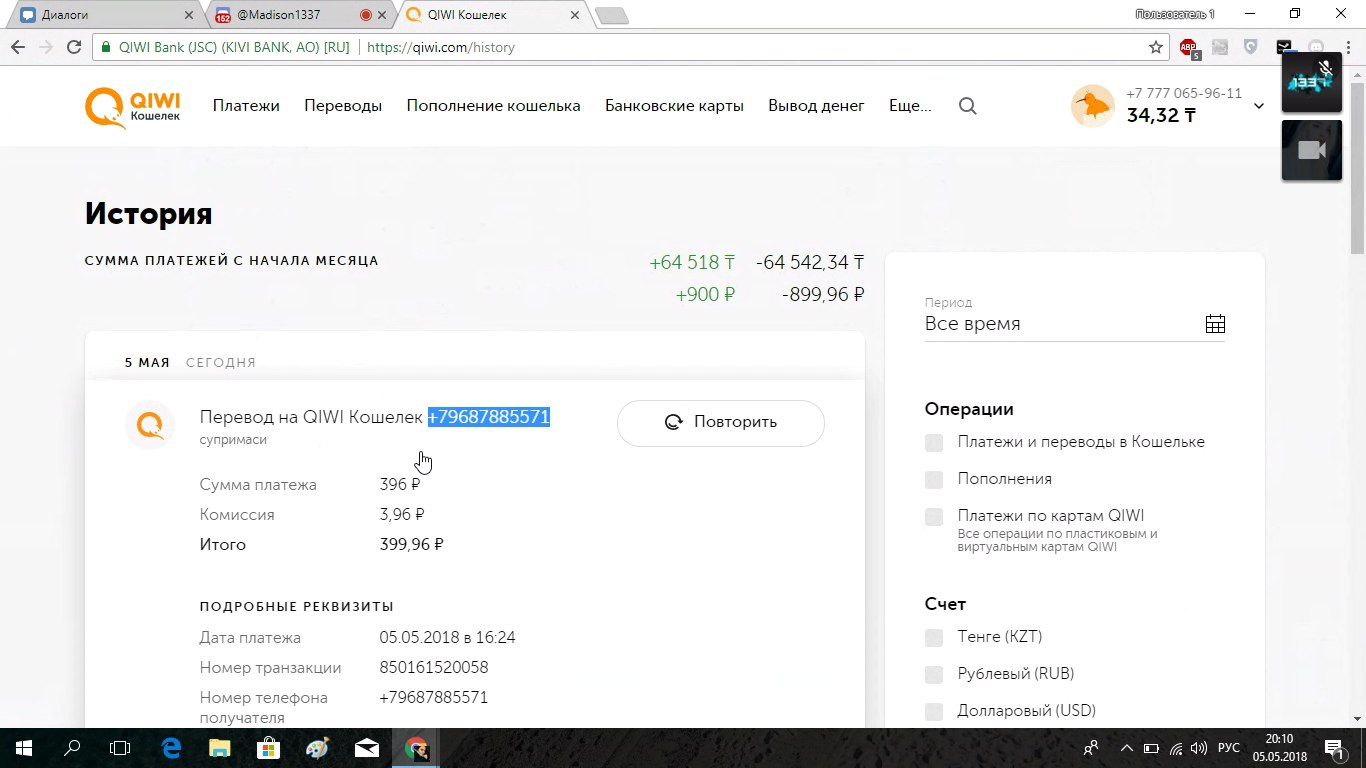Click the РУС language indicator
1366x768 pixels.
tap(1229, 748)
